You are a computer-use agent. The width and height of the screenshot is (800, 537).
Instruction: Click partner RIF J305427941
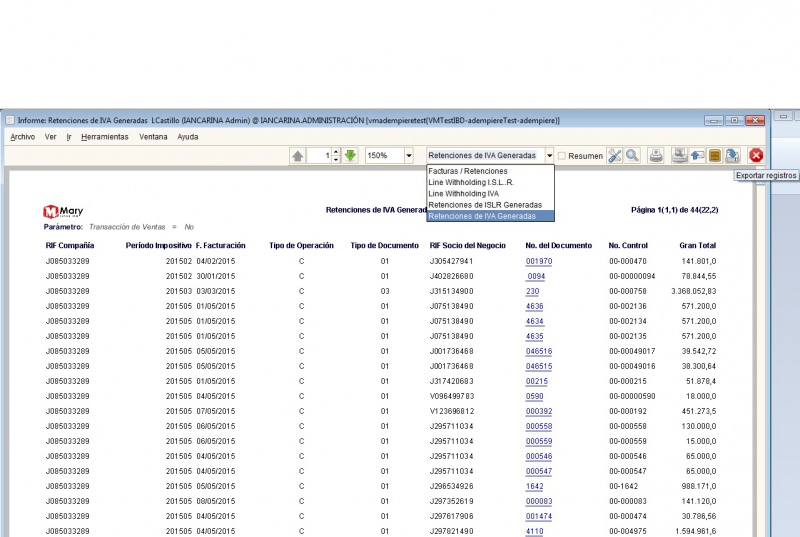coord(452,261)
